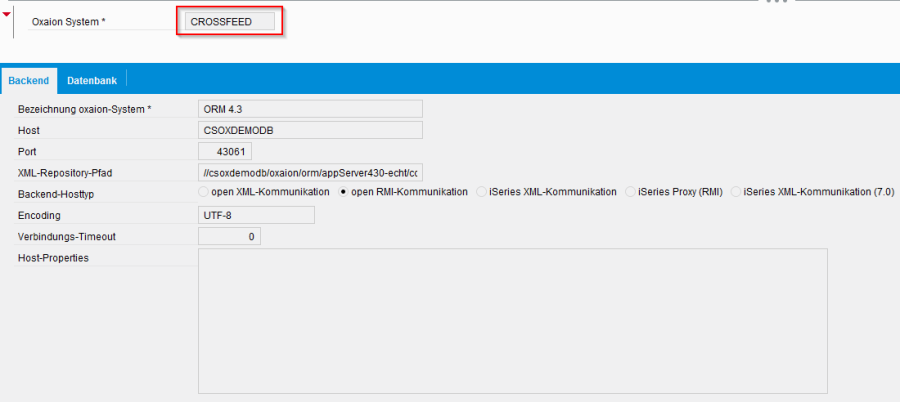Click the Encoding field showing UTF-8
Viewport: 900px width, 402px height.
coord(256,215)
